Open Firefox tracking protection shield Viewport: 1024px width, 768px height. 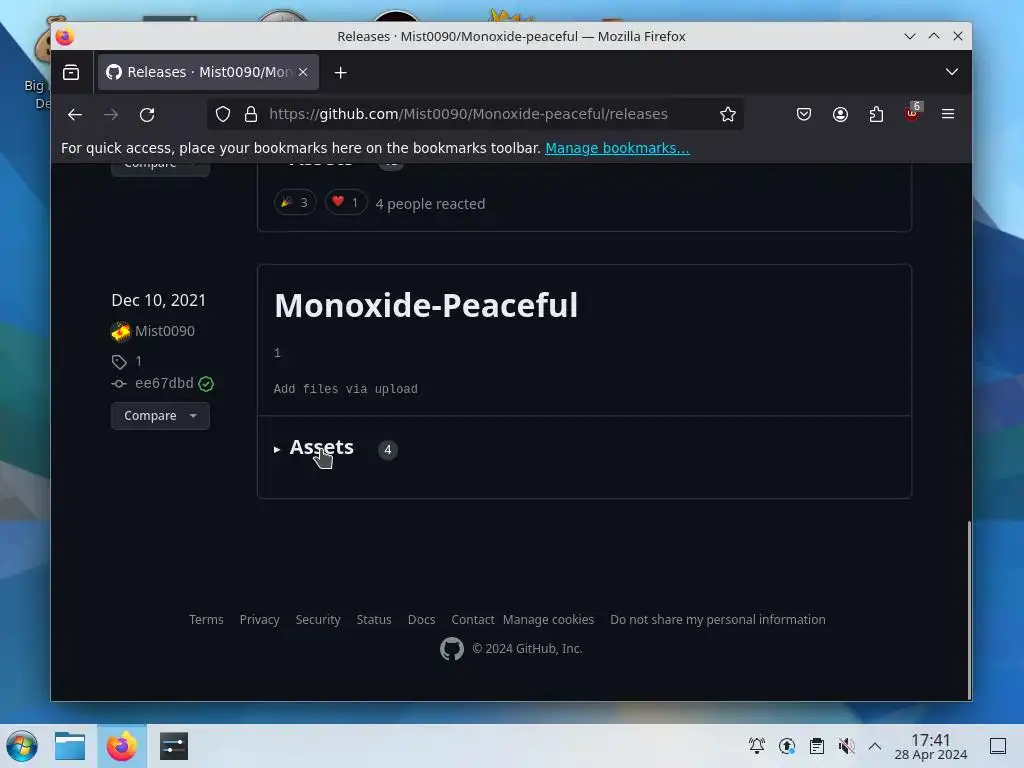pyautogui.click(x=223, y=114)
